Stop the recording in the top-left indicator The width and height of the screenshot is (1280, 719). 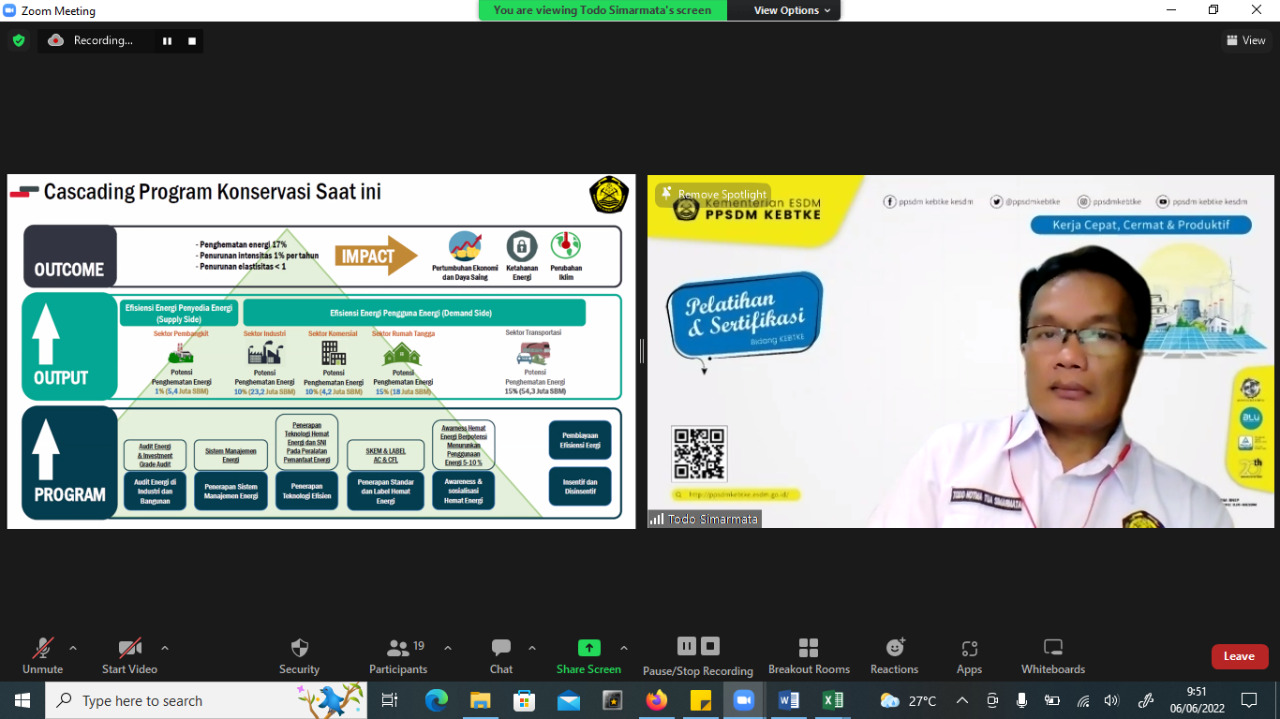192,41
